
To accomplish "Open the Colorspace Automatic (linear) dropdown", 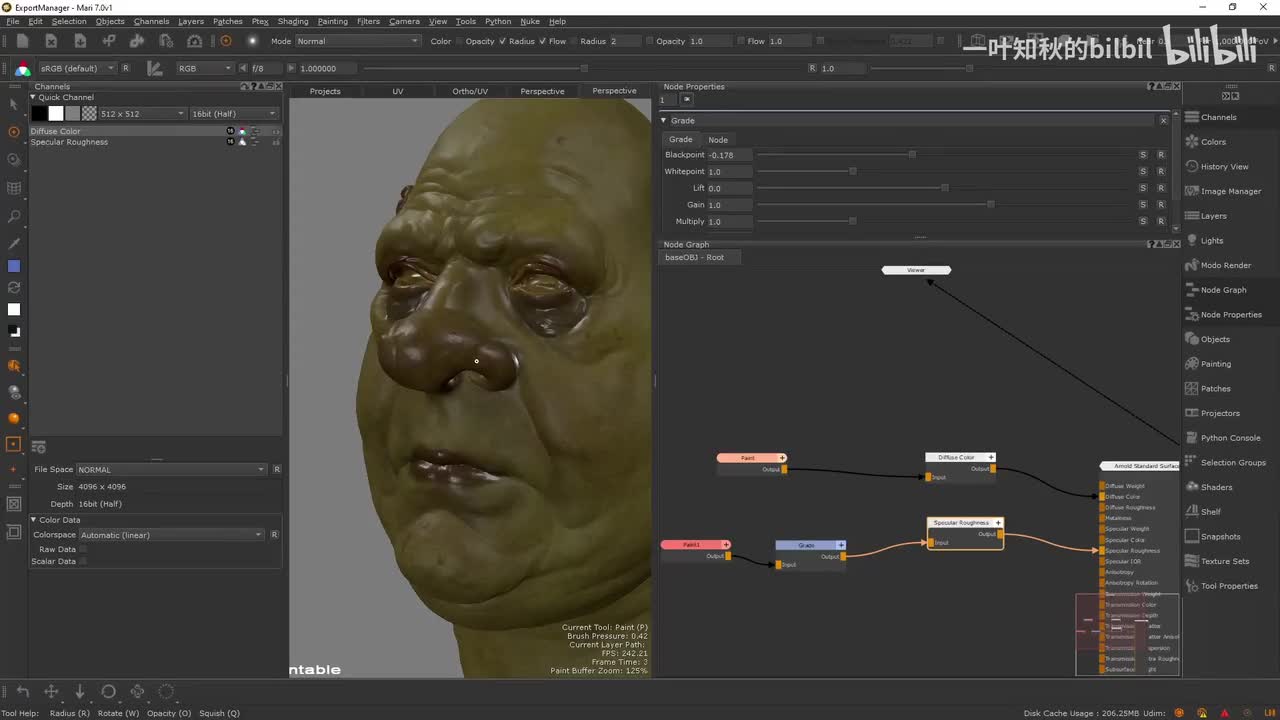I will click(172, 535).
